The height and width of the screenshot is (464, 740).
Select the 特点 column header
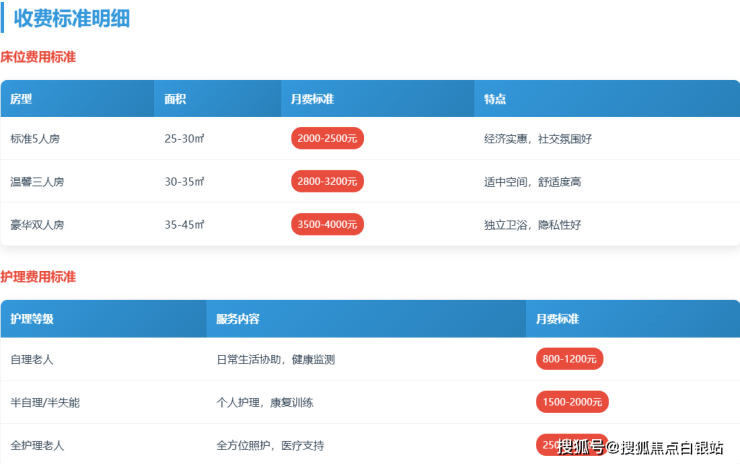tap(494, 99)
